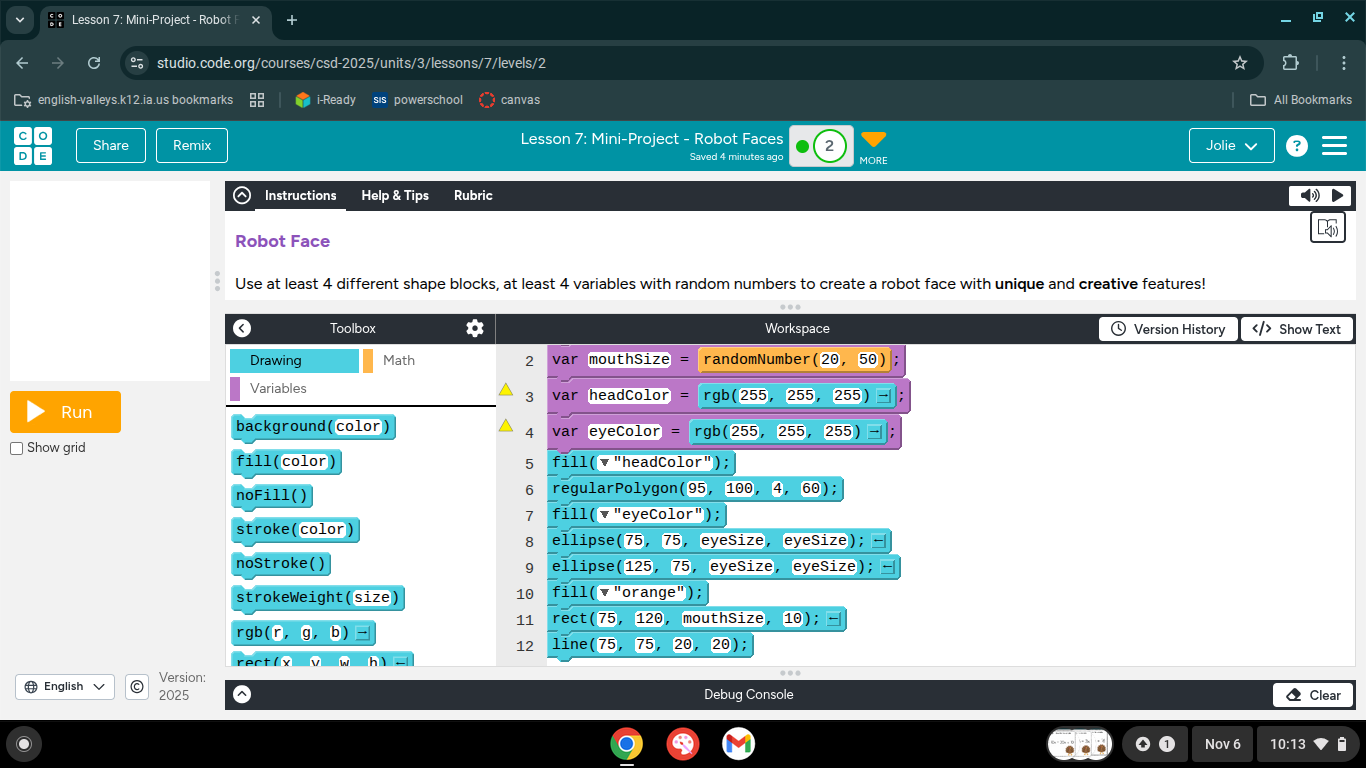Click the copyright icon
The image size is (1366, 768).
pos(138,687)
